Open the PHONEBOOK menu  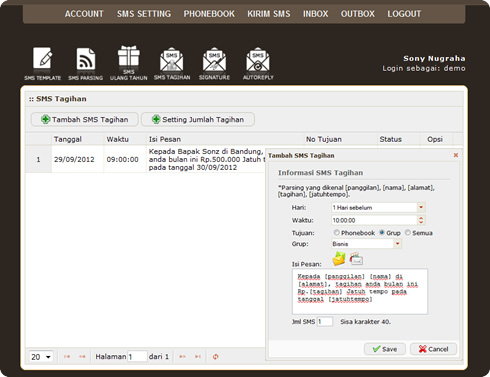[x=209, y=14]
